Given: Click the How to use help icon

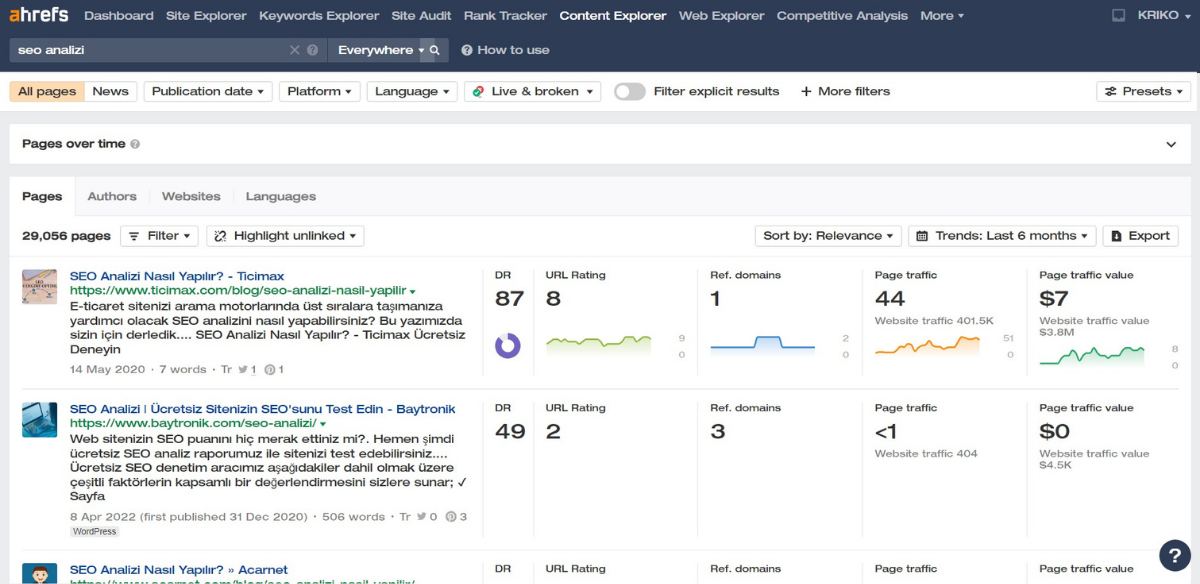Looking at the screenshot, I should (x=467, y=50).
